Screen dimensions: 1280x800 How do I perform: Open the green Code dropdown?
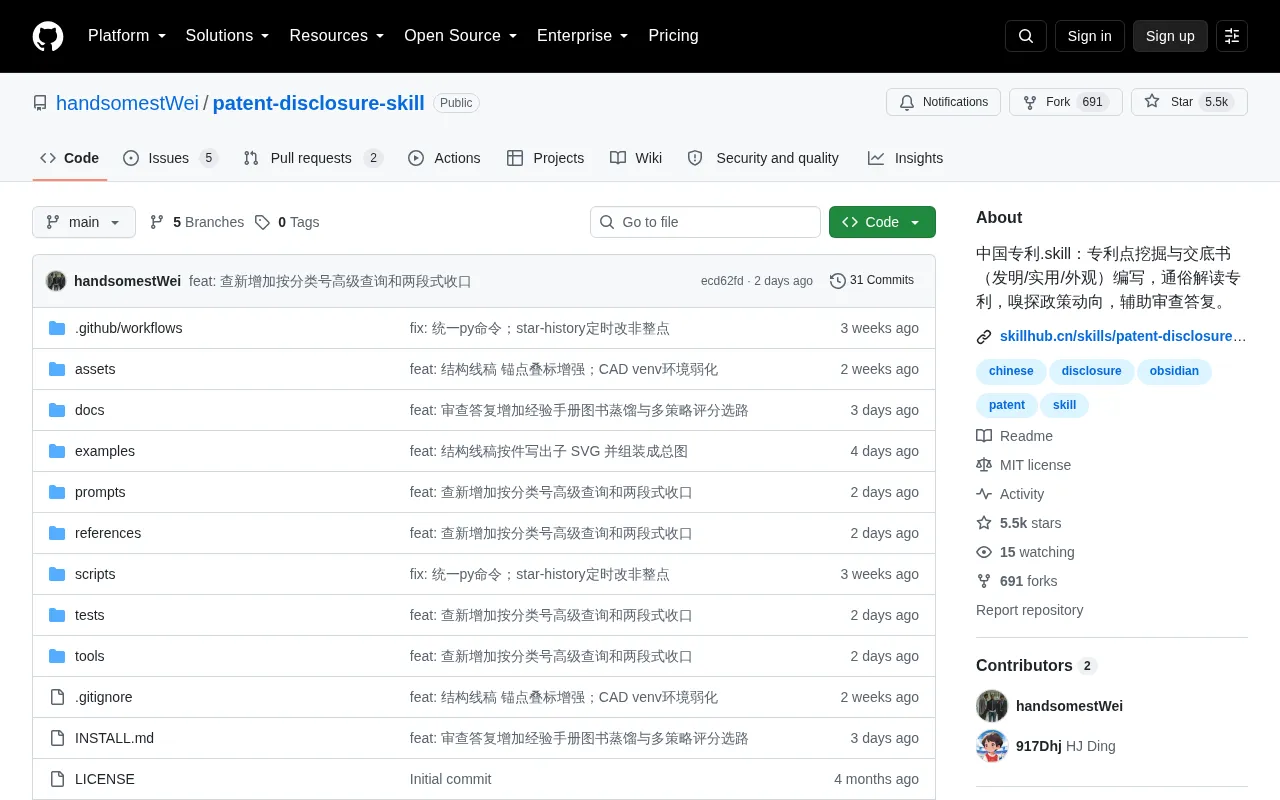pos(882,222)
